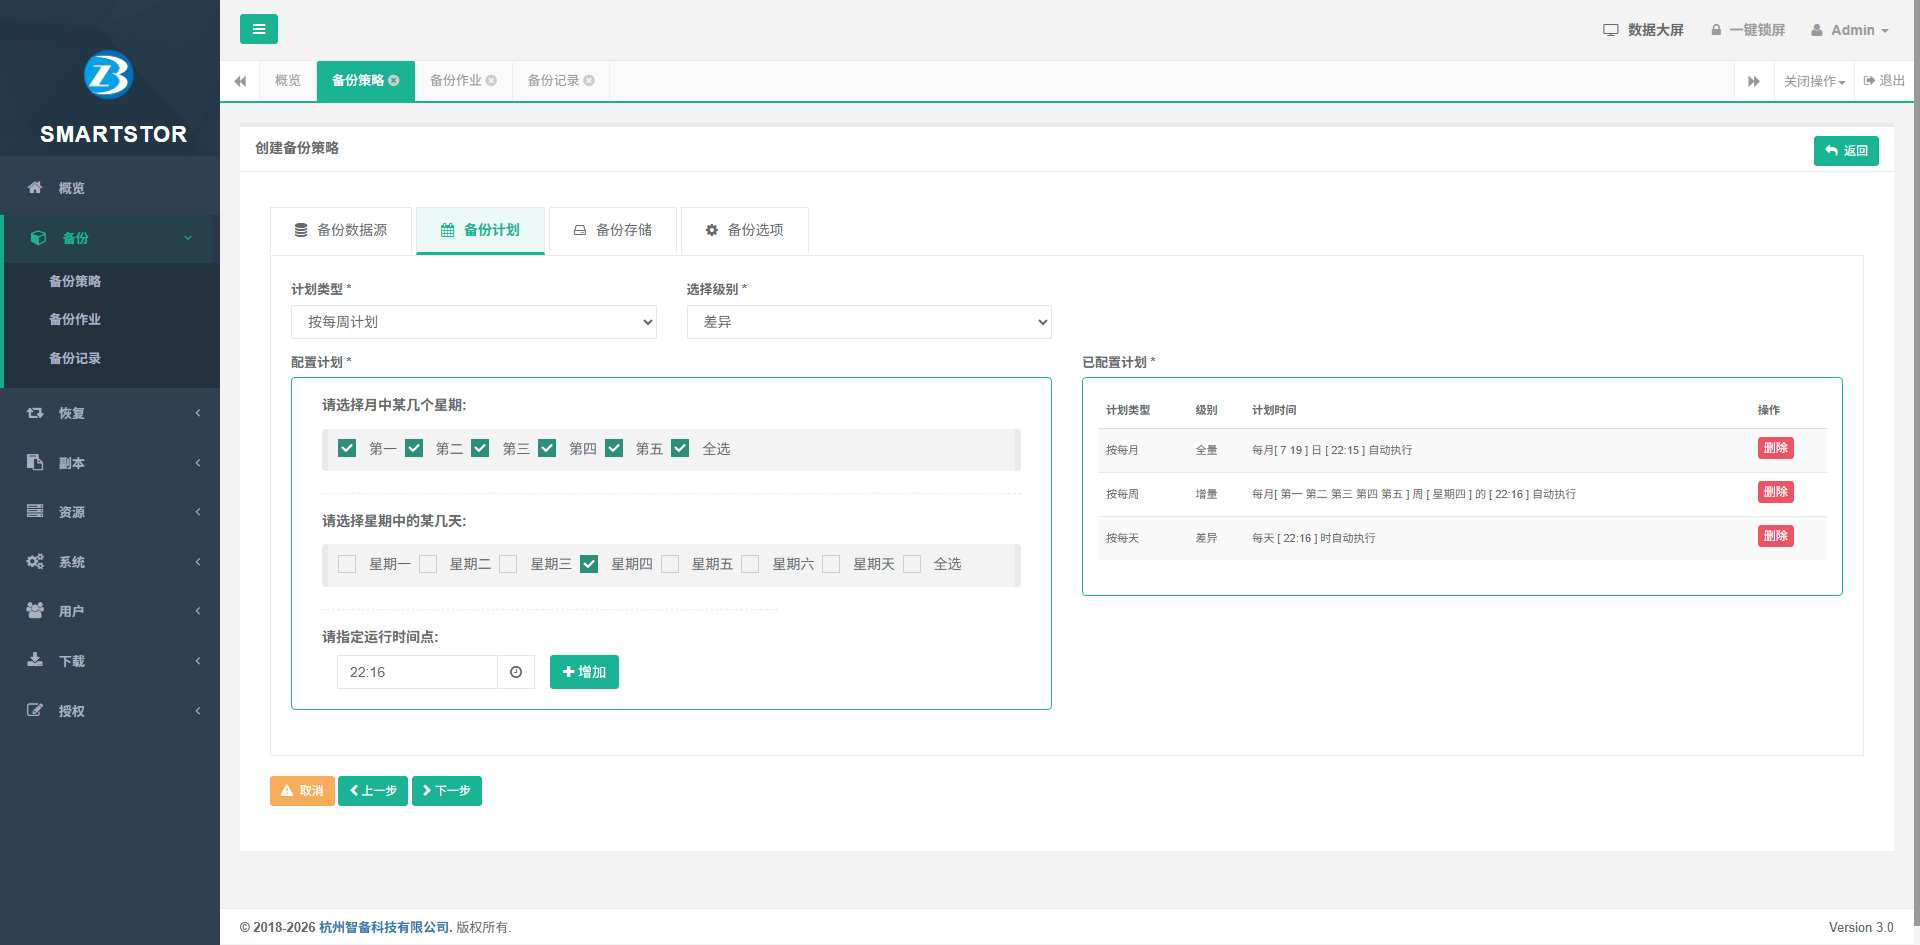1920x945 pixels.
Task: Open the 备份策略 sidebar submenu item
Action: pyautogui.click(x=75, y=281)
